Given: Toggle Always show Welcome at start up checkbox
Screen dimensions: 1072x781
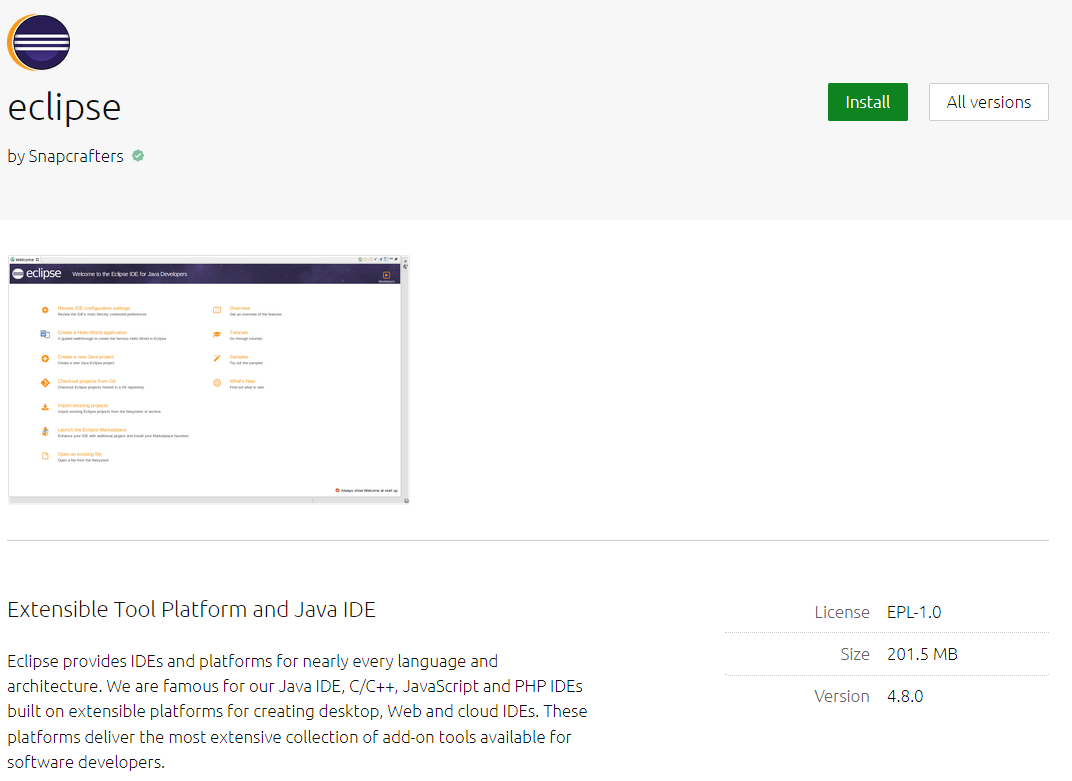Looking at the screenshot, I should pos(338,490).
